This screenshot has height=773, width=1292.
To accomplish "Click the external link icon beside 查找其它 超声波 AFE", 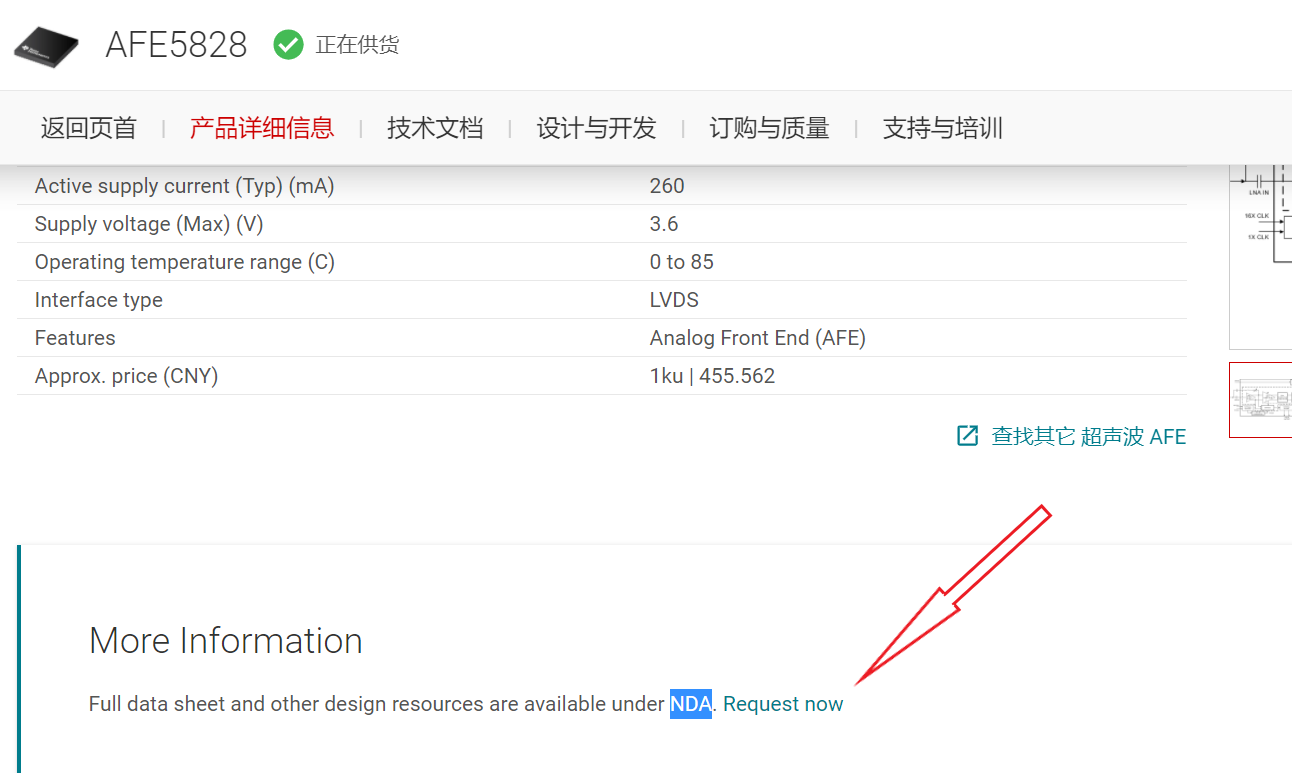I will tap(967, 436).
